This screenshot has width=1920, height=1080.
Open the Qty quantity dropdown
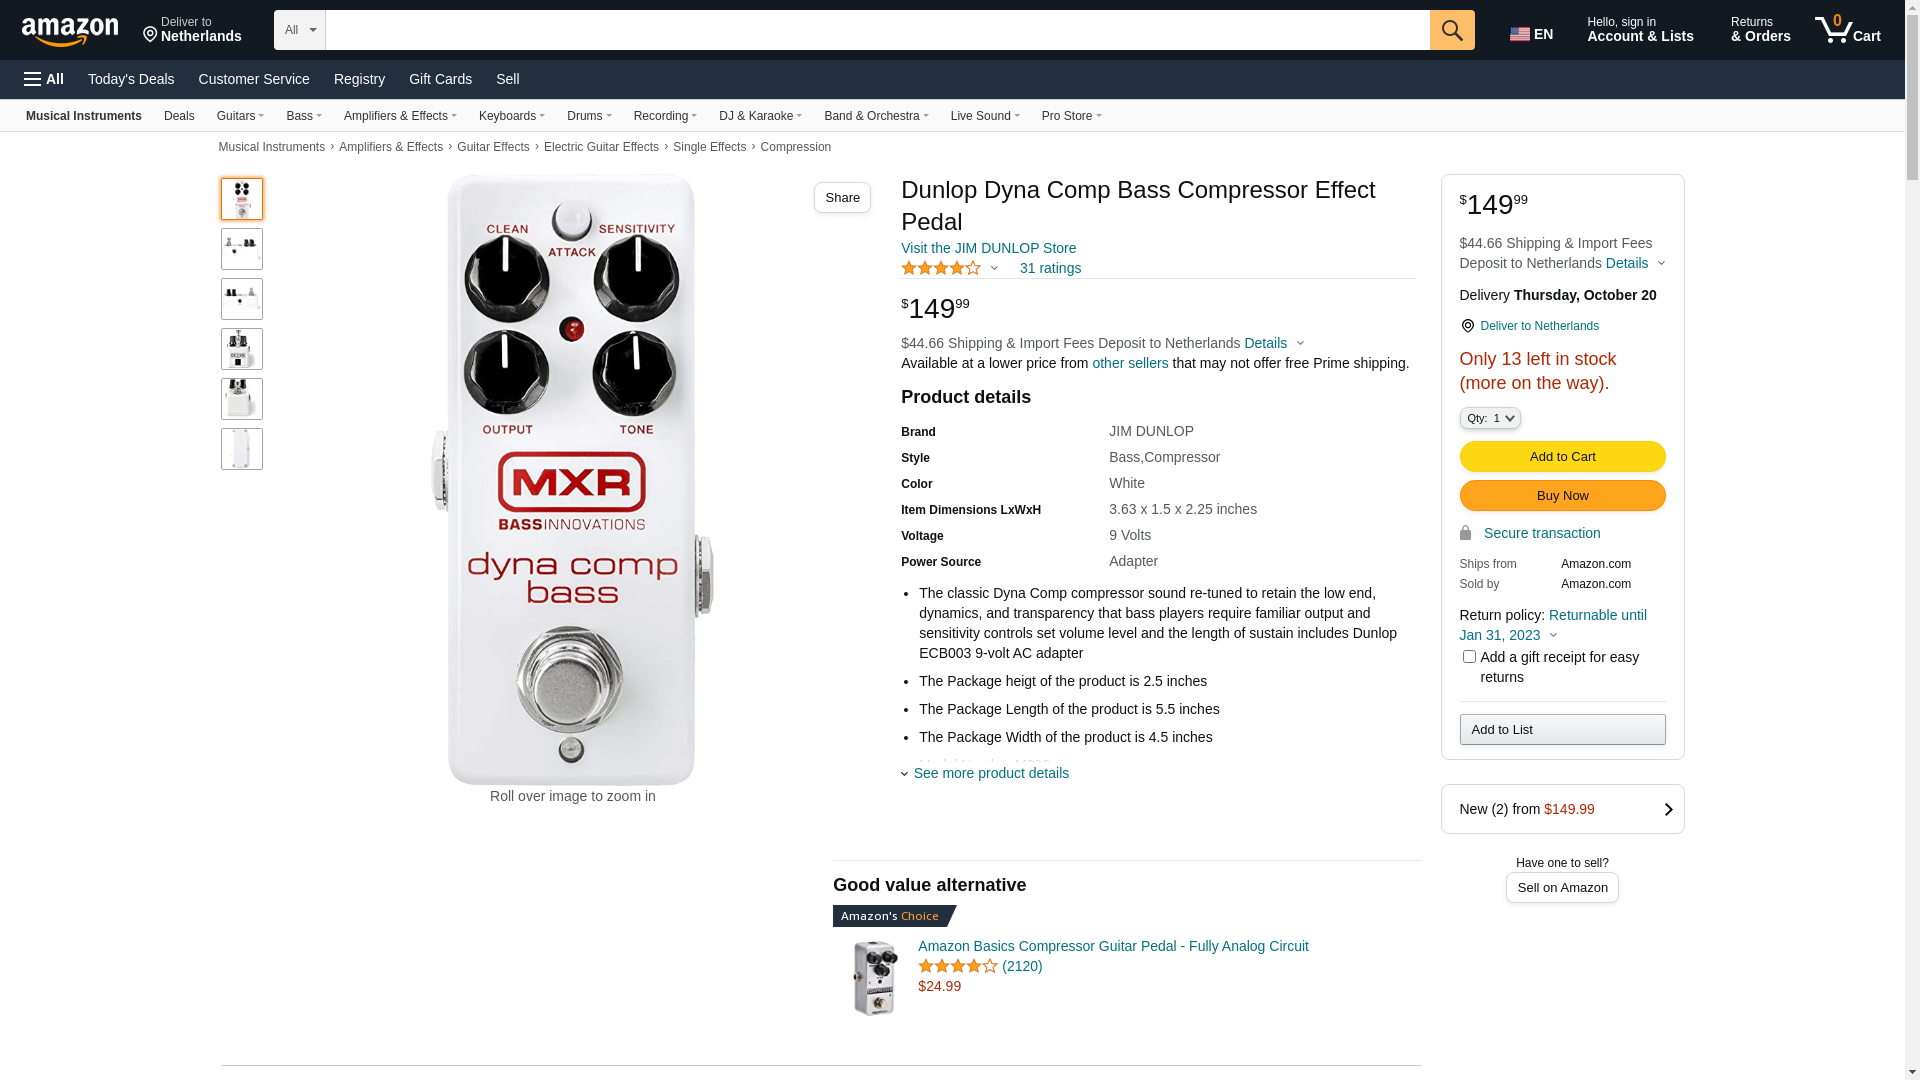pos(1489,418)
